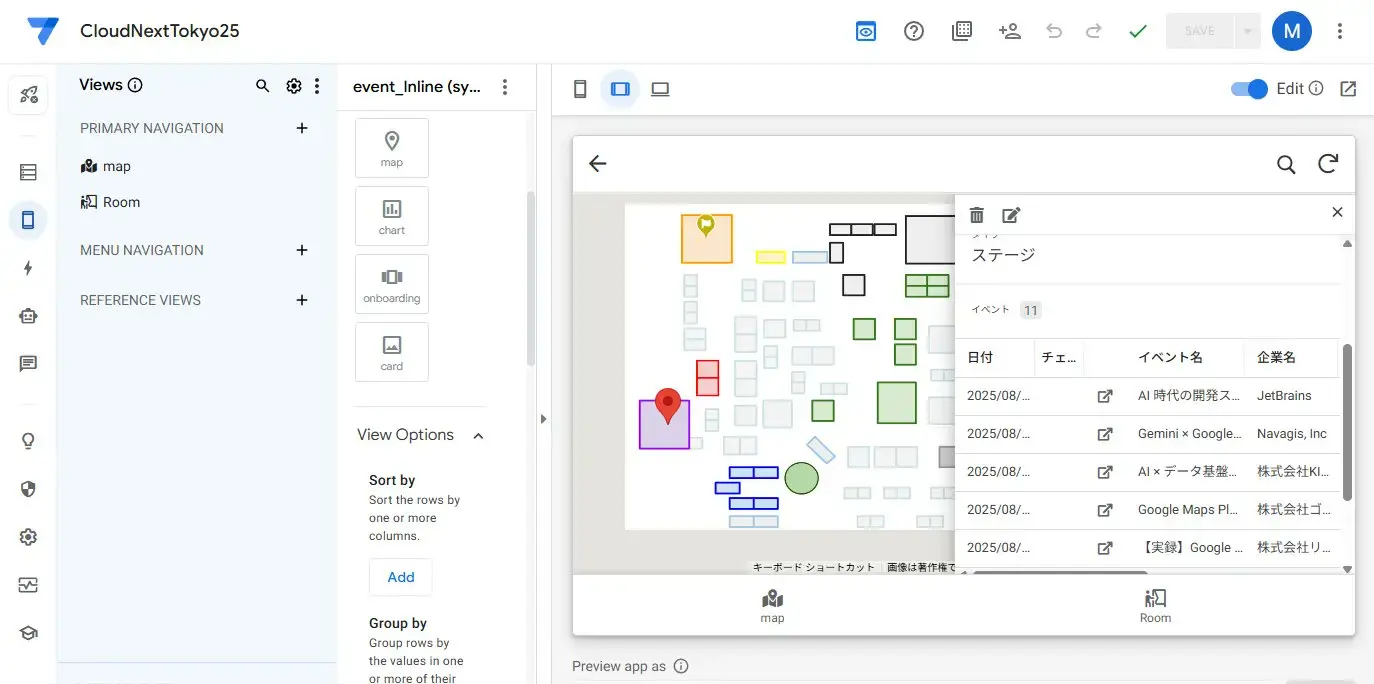Click the edit pencil icon in detail panel

coord(1011,215)
